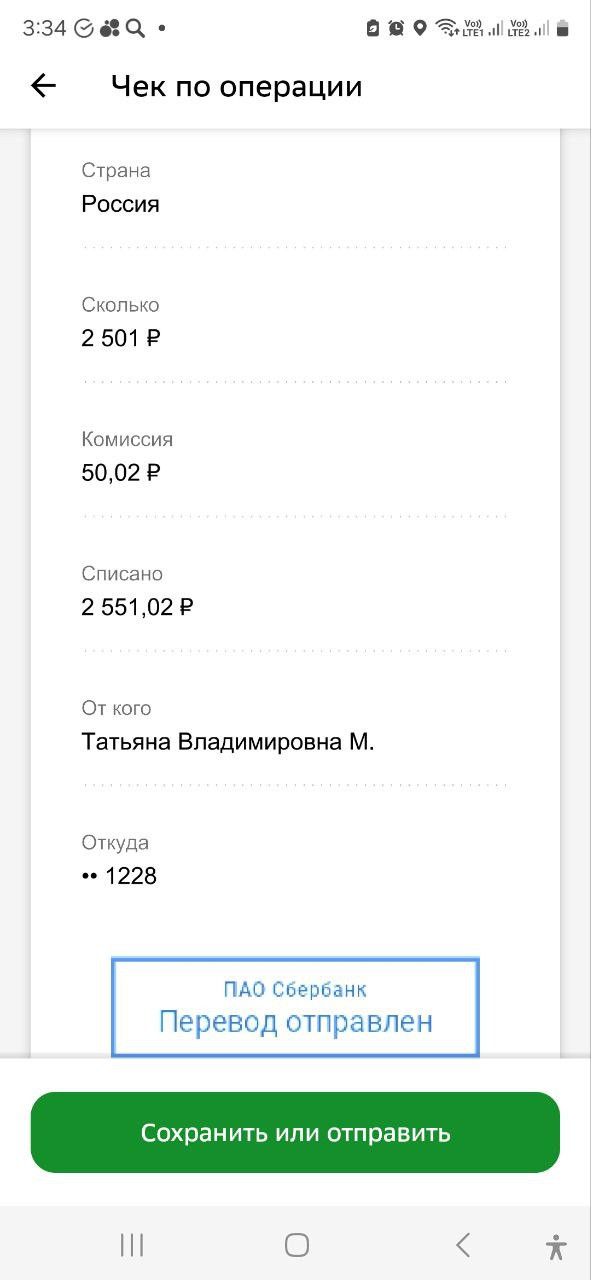Tap the Wi-Fi signal status icon

pos(446,28)
